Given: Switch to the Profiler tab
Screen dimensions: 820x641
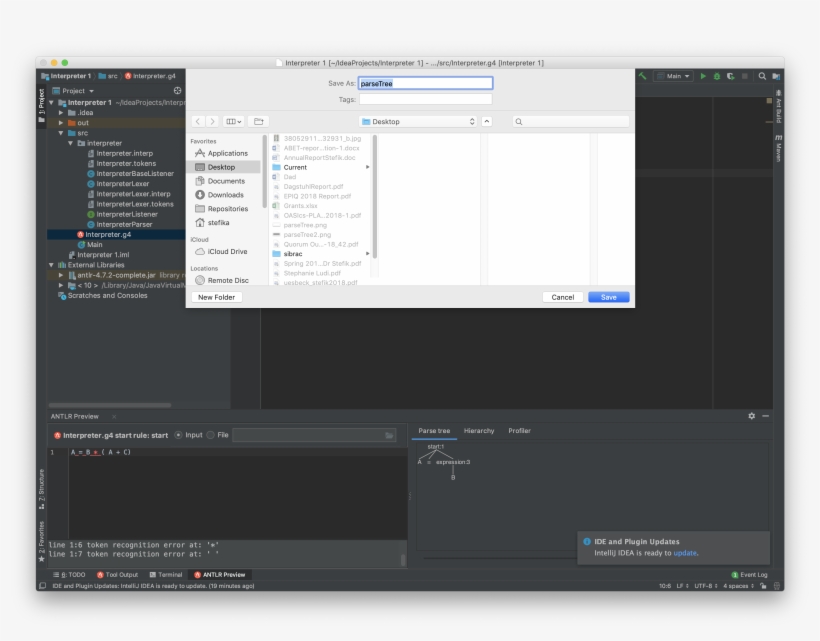Looking at the screenshot, I should pyautogui.click(x=520, y=430).
